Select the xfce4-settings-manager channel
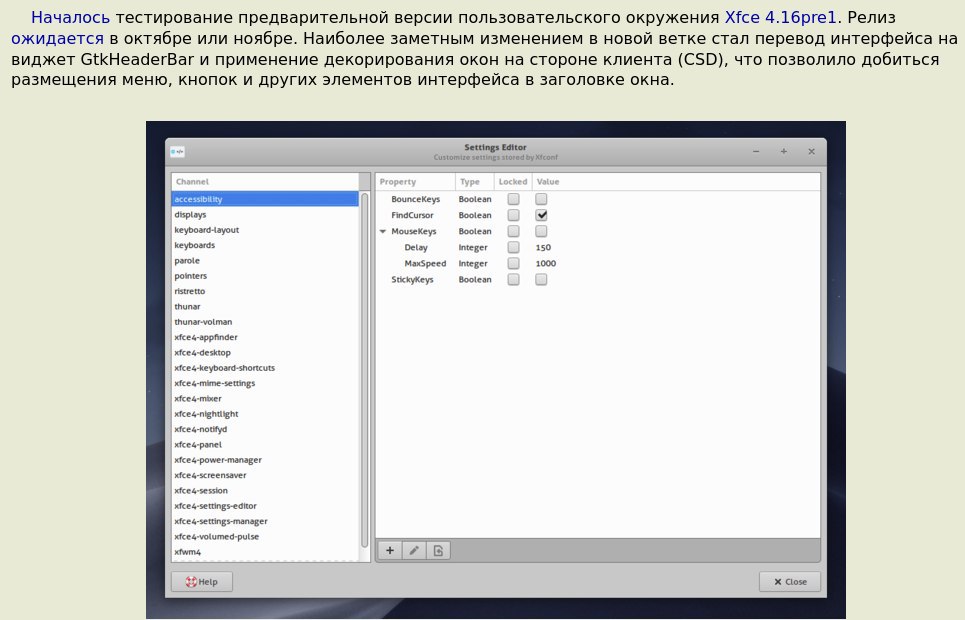This screenshot has height=620, width=965. coord(265,521)
